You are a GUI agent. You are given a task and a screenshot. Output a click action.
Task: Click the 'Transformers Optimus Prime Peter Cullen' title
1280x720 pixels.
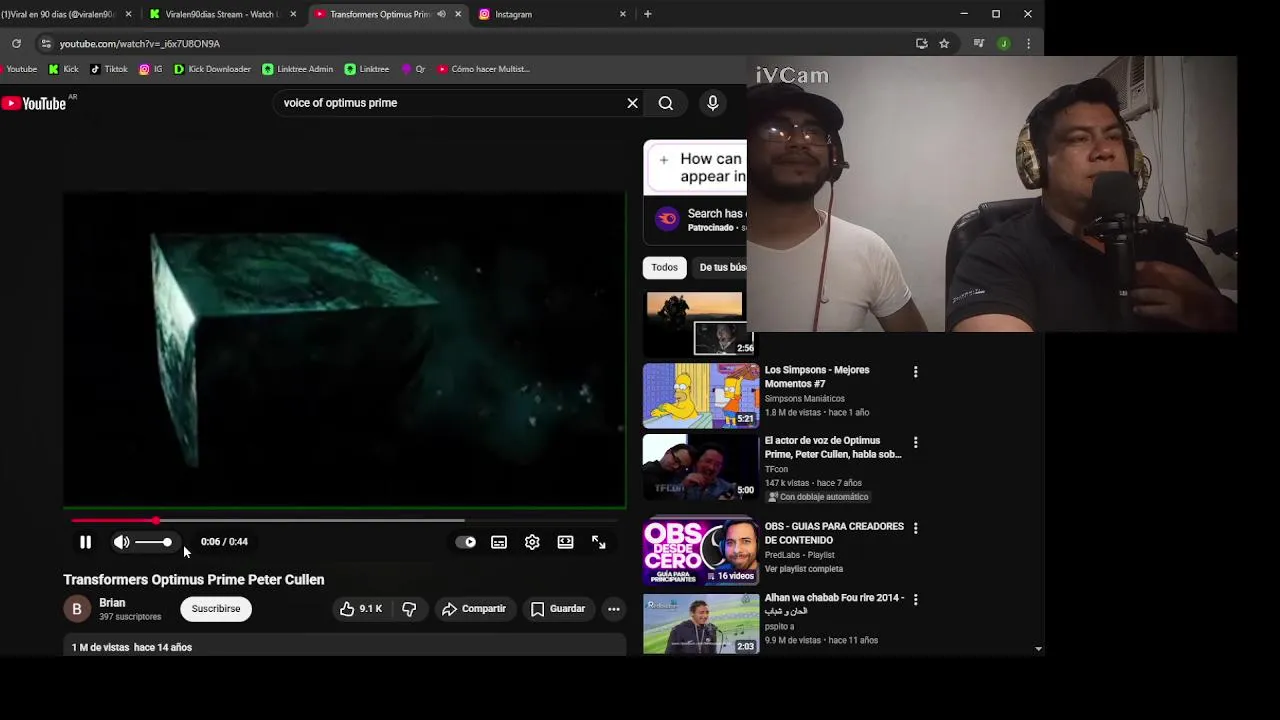[x=194, y=580]
